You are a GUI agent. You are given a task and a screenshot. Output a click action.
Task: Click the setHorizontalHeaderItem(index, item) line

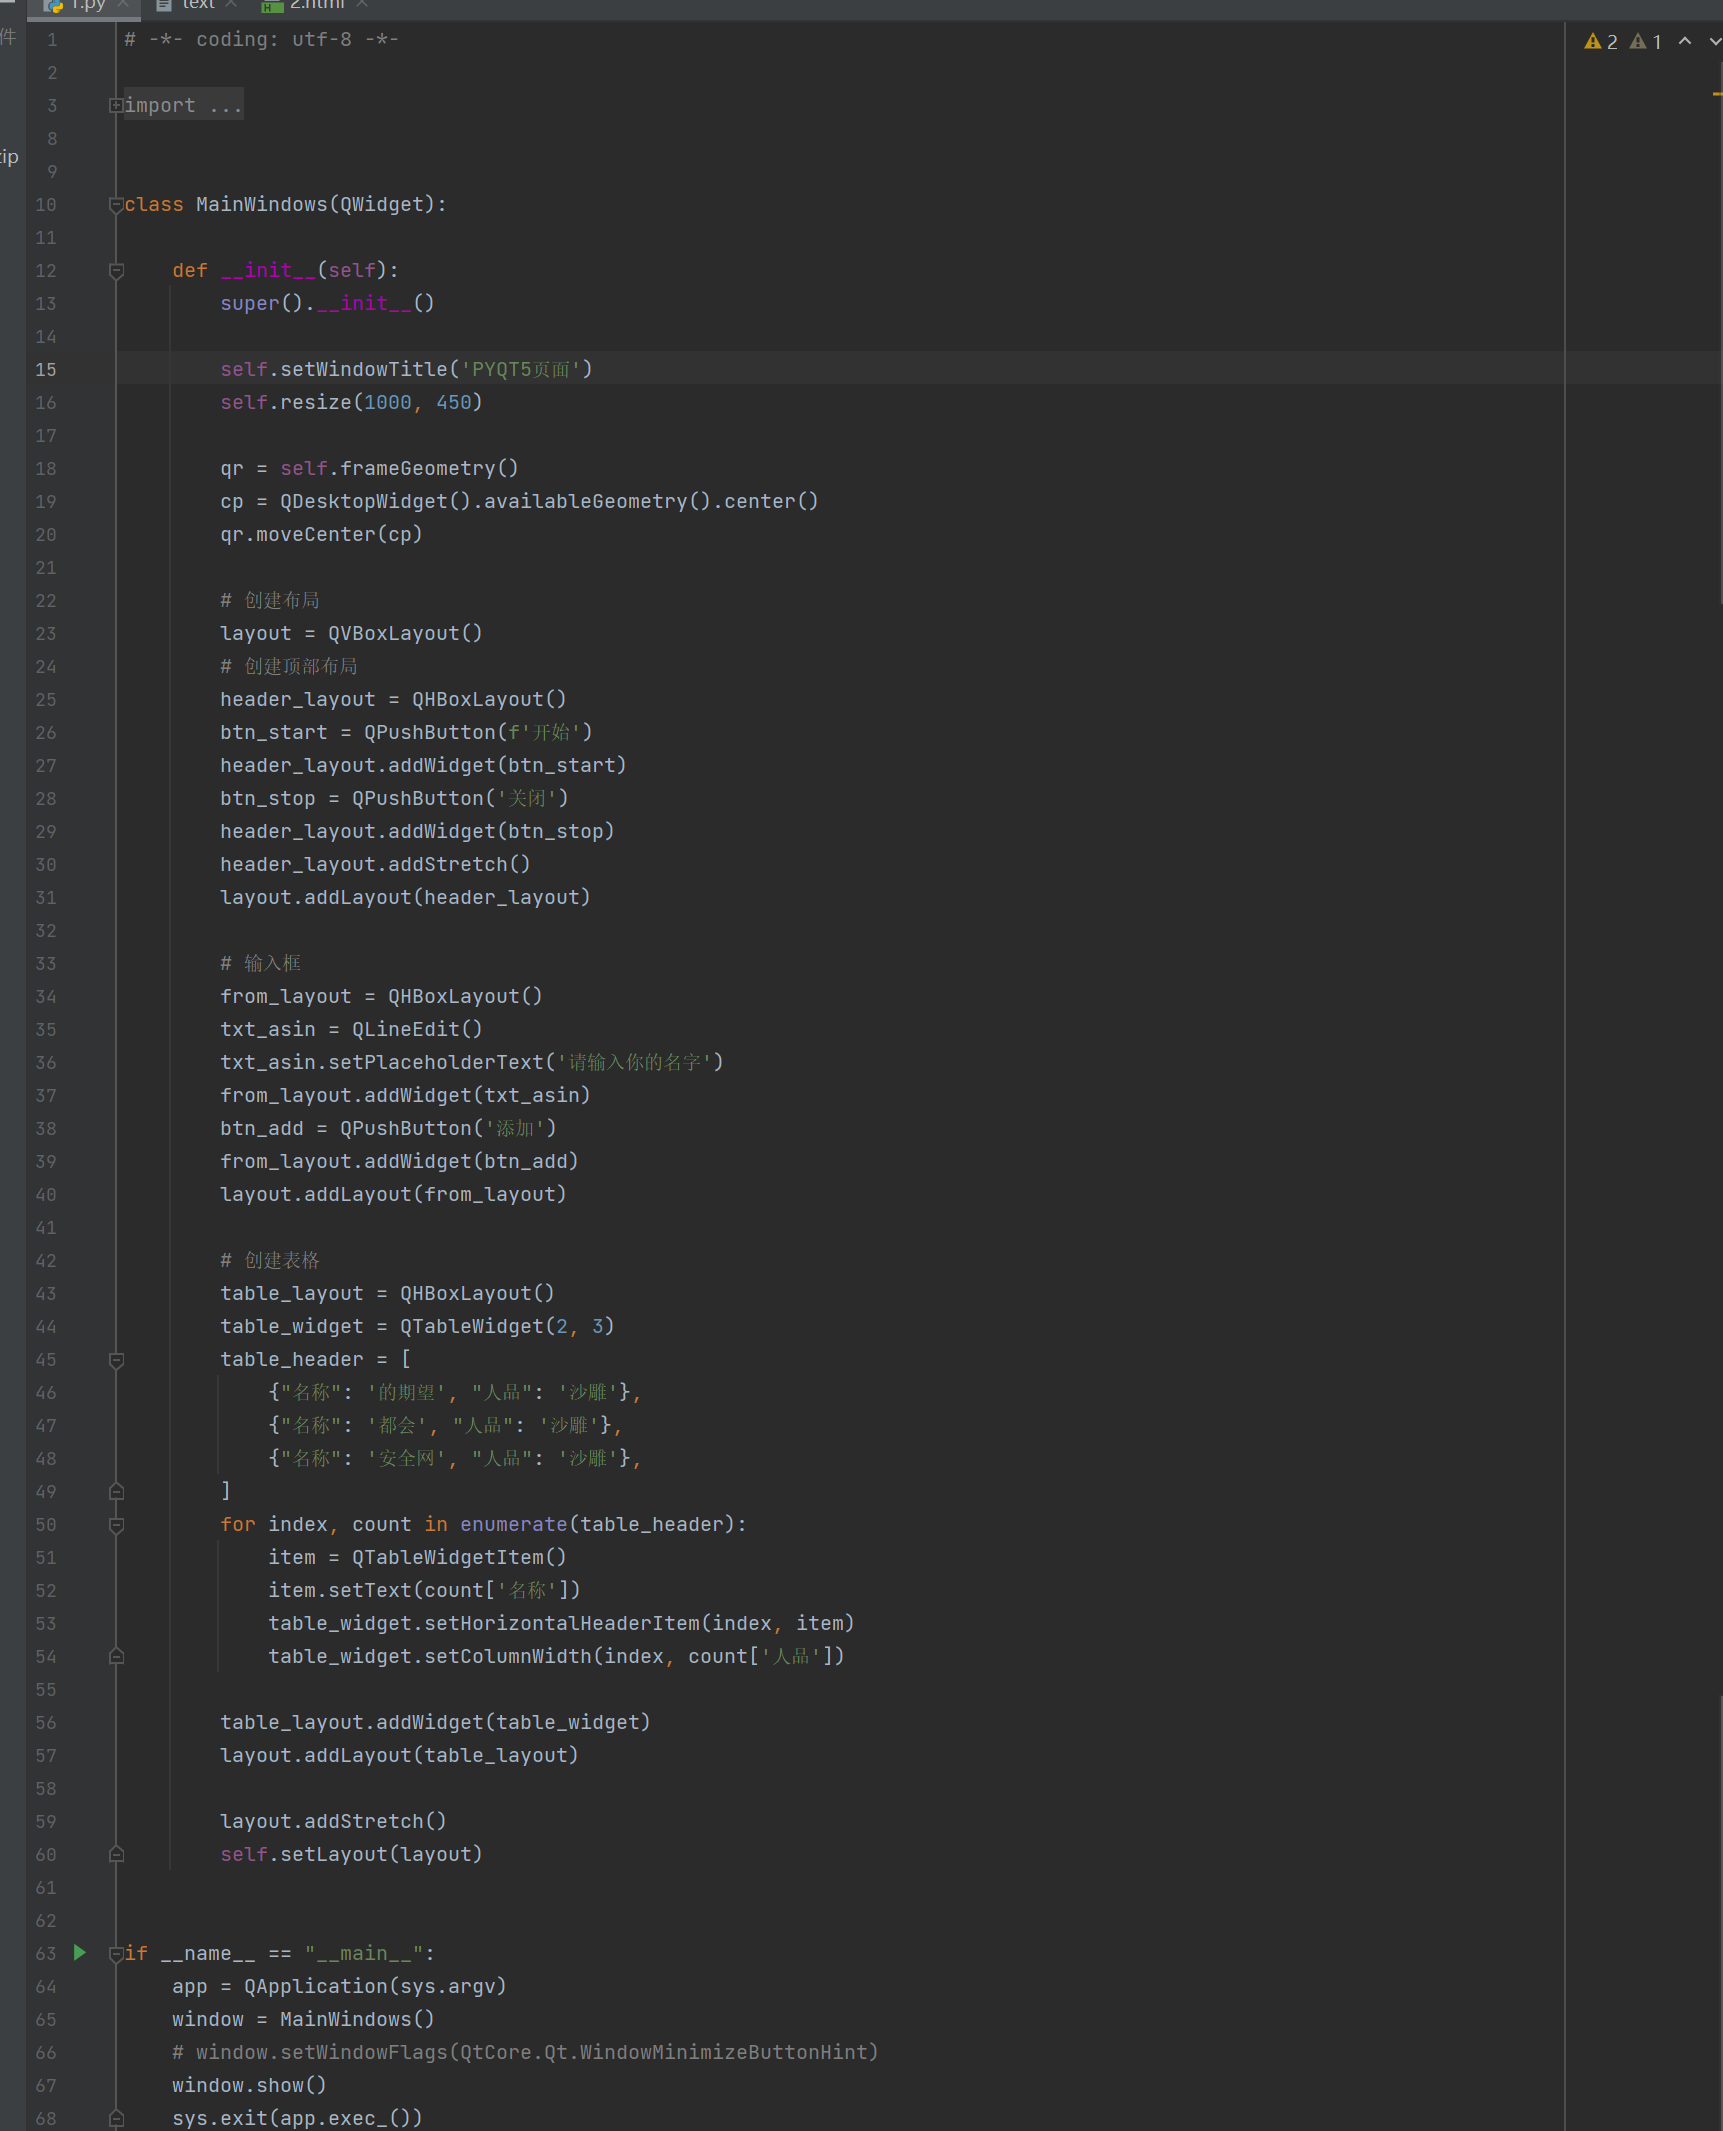[561, 1624]
